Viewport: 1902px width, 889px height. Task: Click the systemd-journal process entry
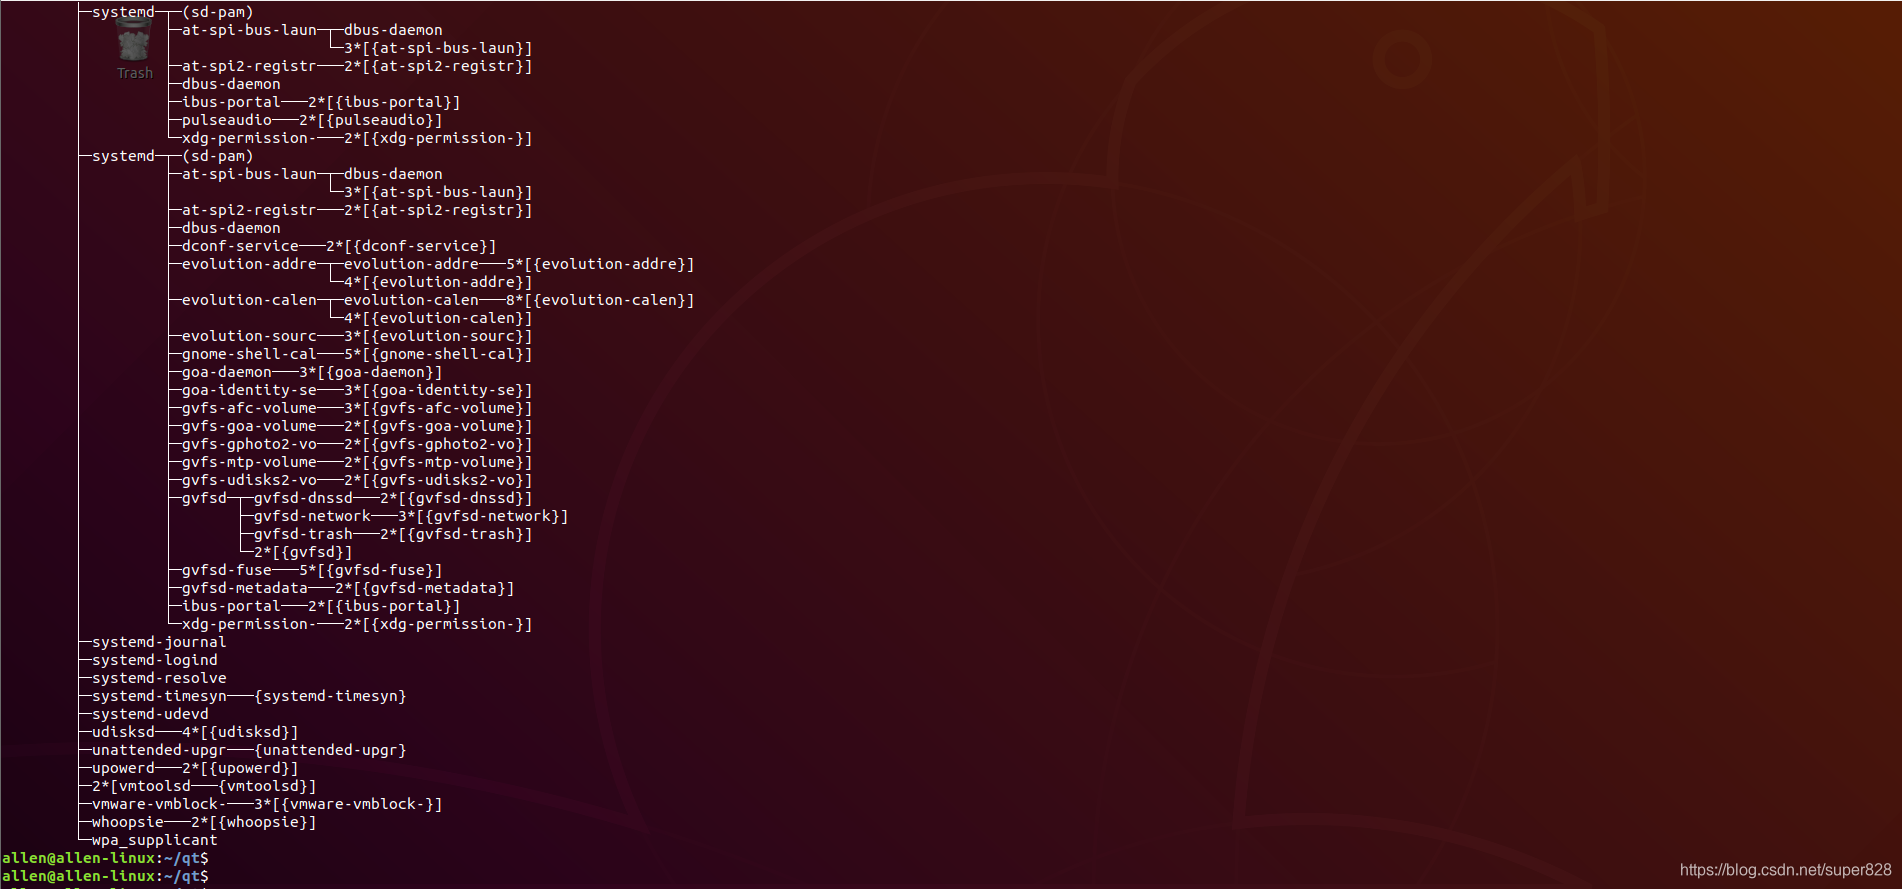tap(159, 642)
